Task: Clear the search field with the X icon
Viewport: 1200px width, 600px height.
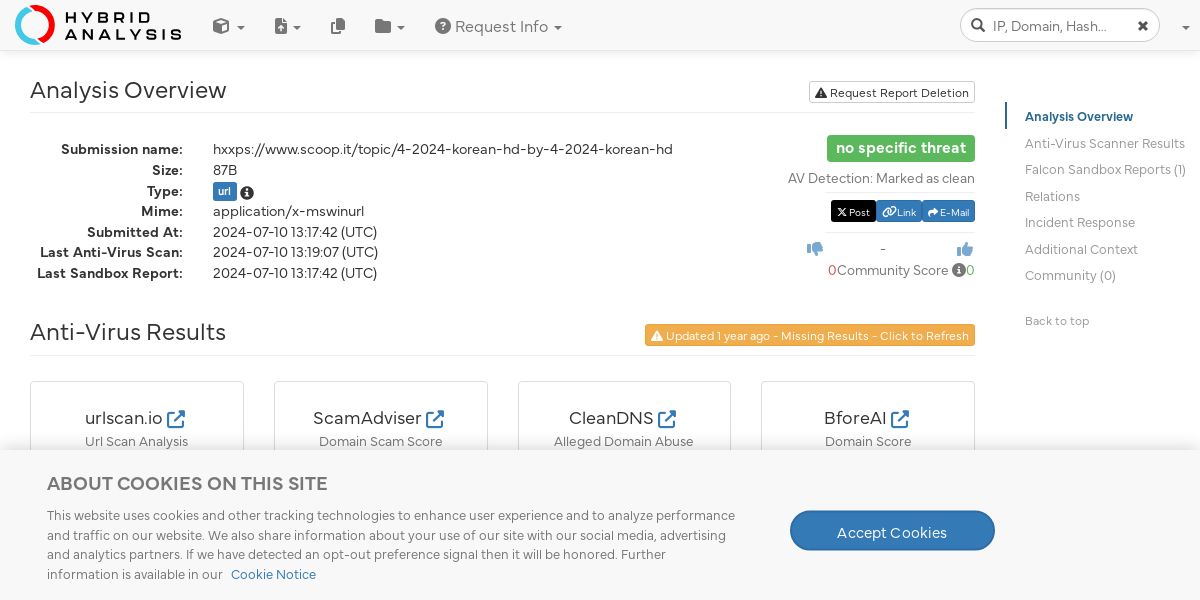Action: point(1142,26)
